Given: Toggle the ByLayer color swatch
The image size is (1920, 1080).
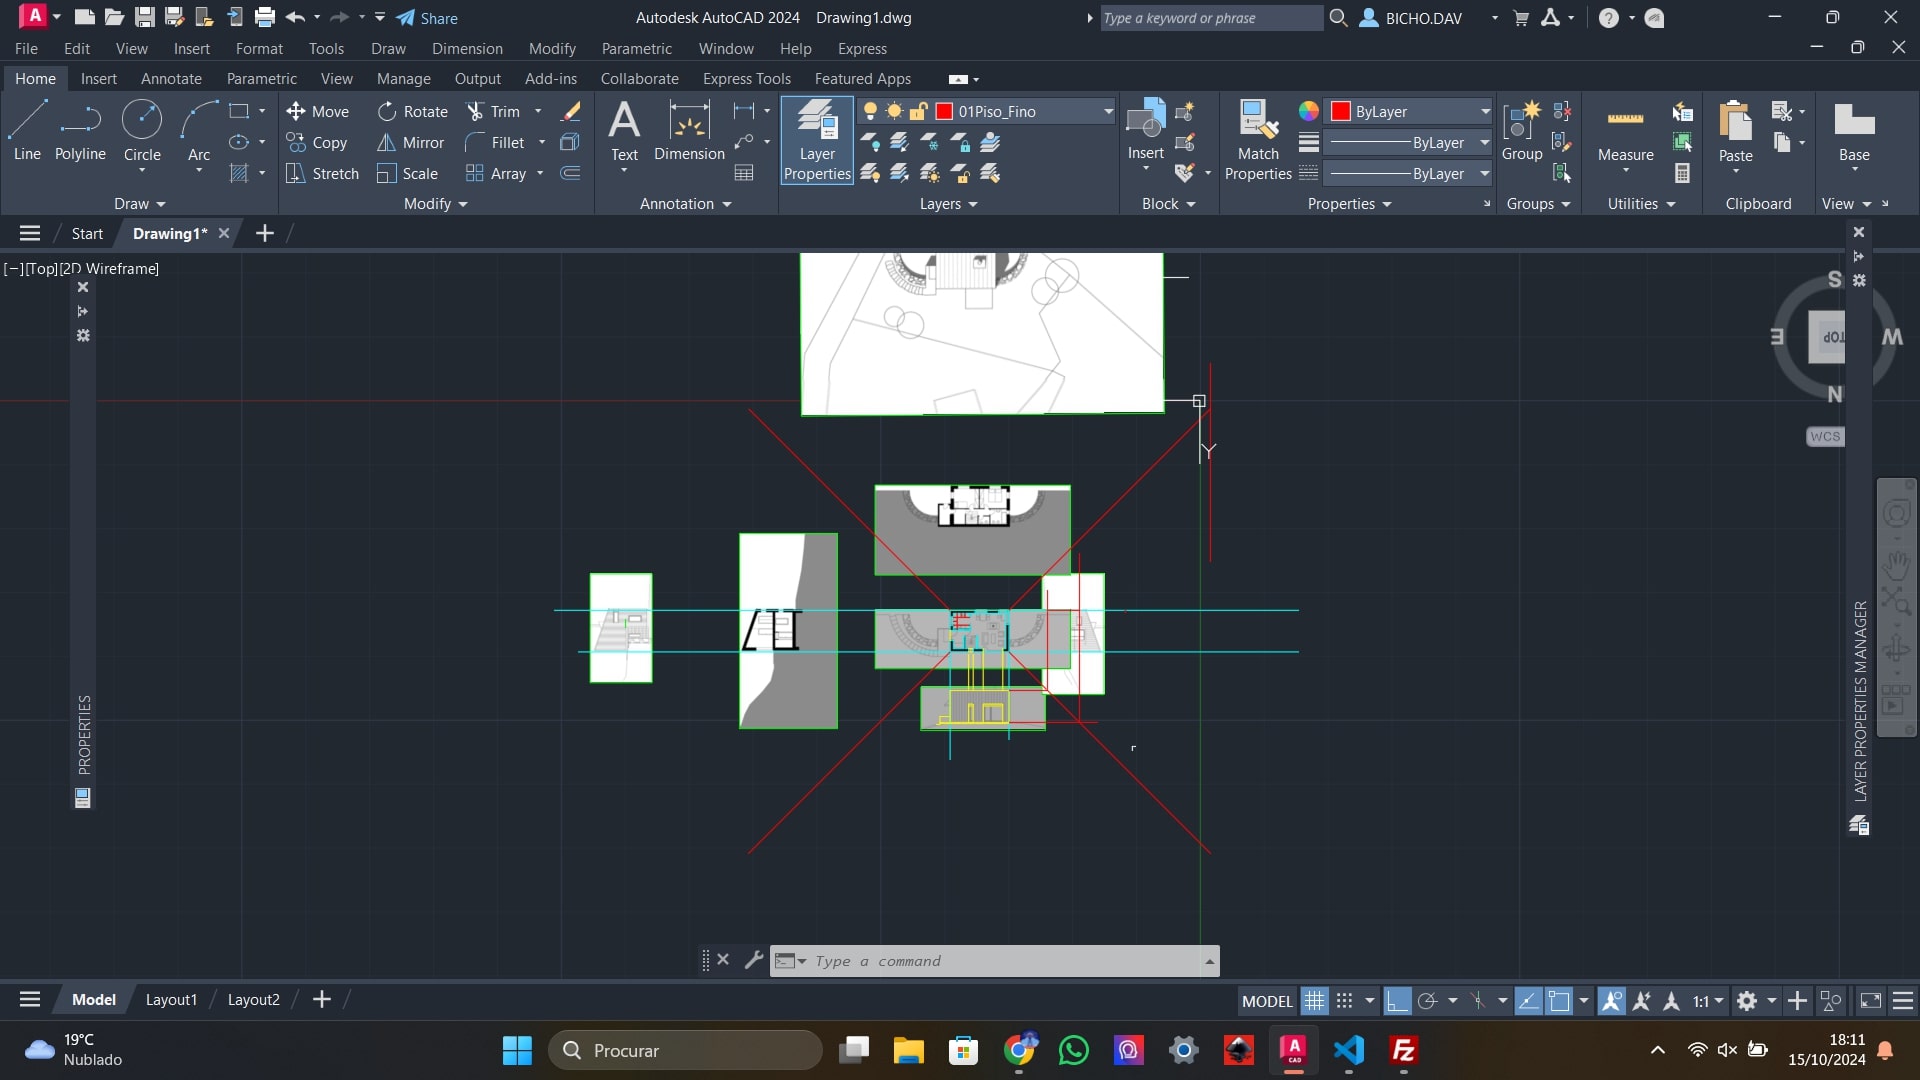Looking at the screenshot, I should [x=1341, y=109].
